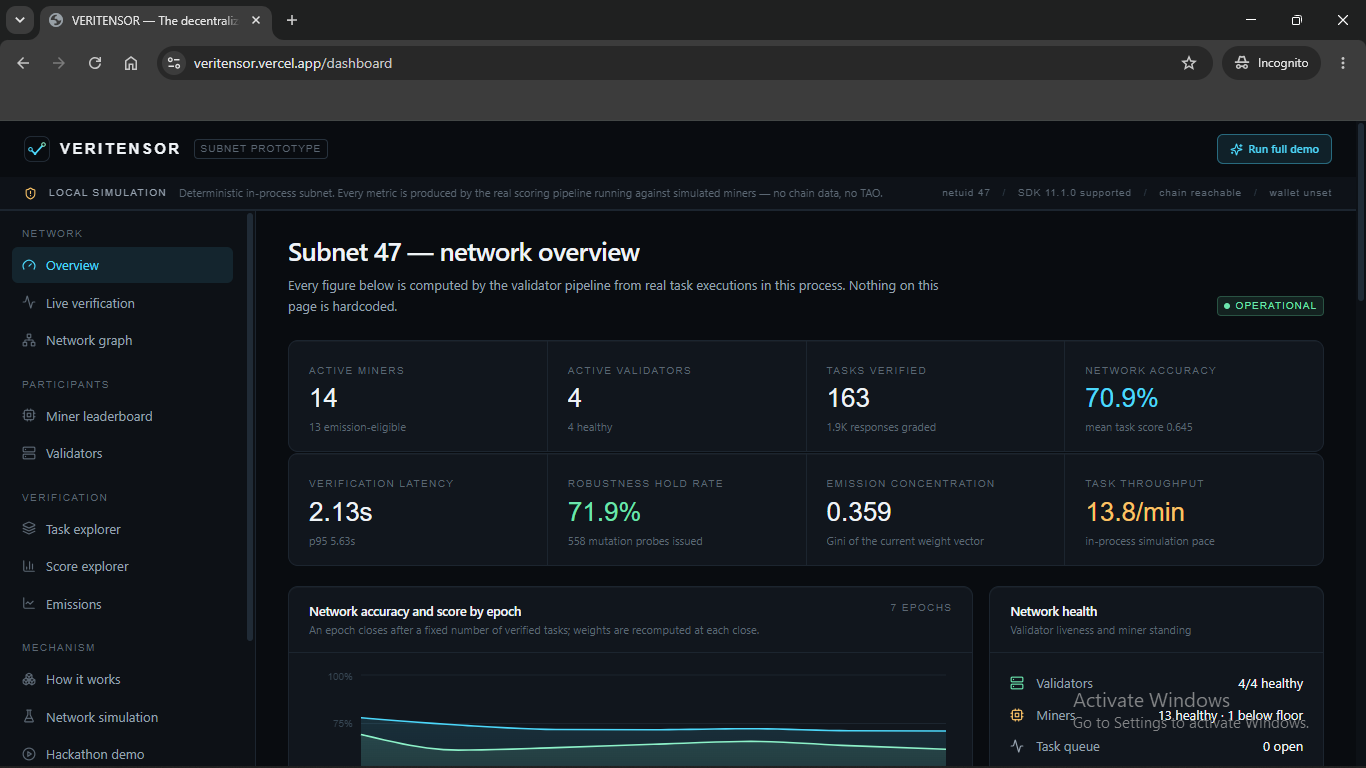Click the Task queue pulse icon
This screenshot has height=768, width=1366.
tap(1018, 746)
